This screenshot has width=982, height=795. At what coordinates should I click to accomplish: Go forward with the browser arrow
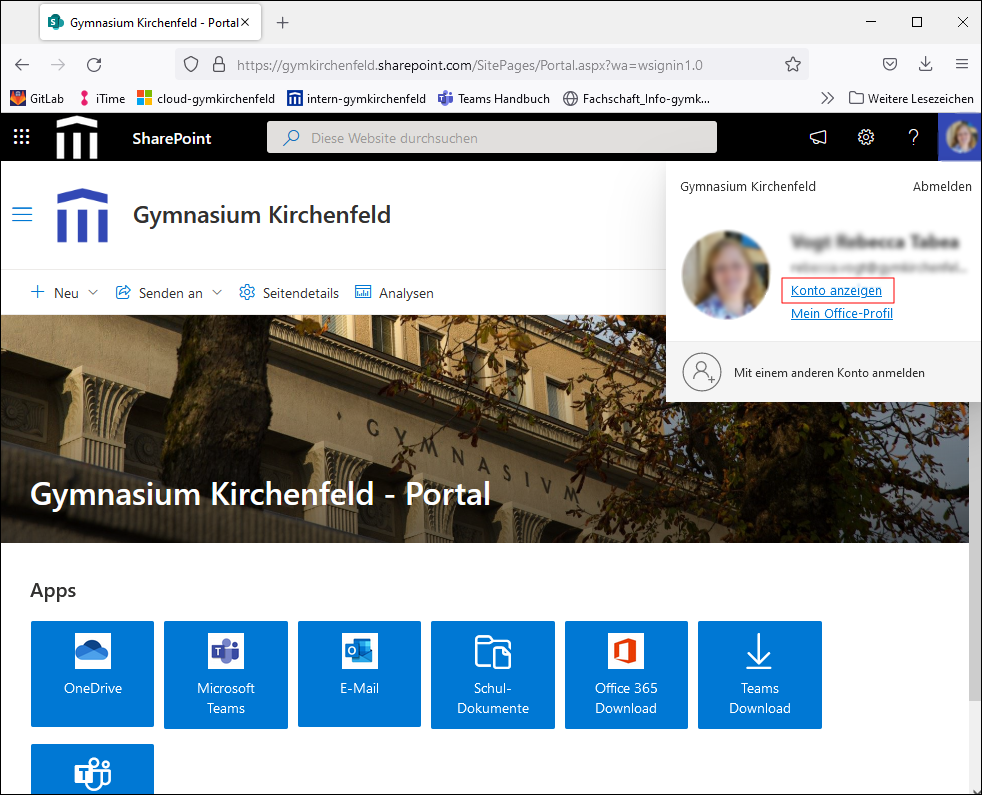(58, 65)
